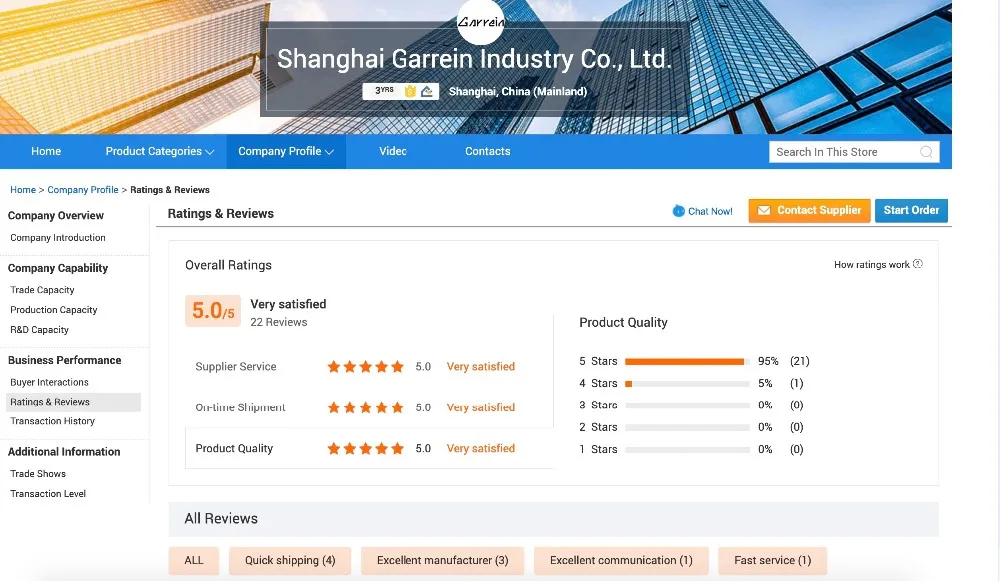Click the search magnifier icon in store search
This screenshot has width=1000, height=581.
(926, 152)
